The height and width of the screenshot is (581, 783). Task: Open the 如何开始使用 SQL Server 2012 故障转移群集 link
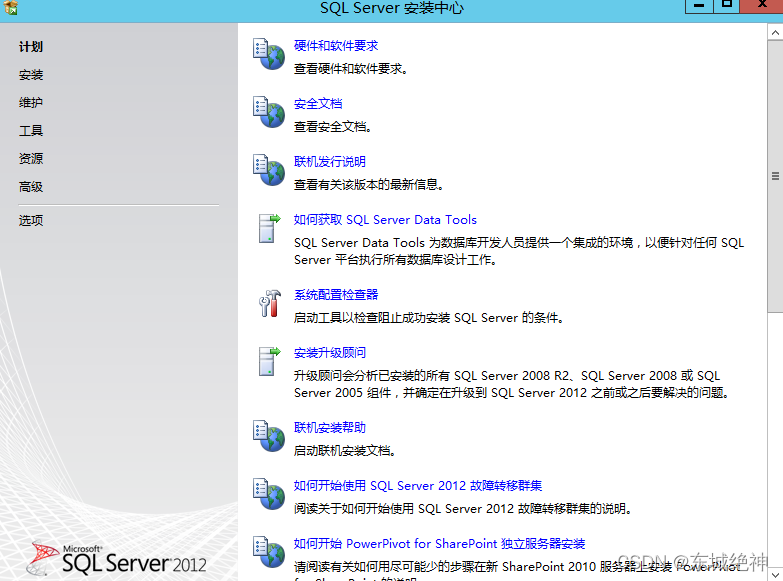coord(417,486)
